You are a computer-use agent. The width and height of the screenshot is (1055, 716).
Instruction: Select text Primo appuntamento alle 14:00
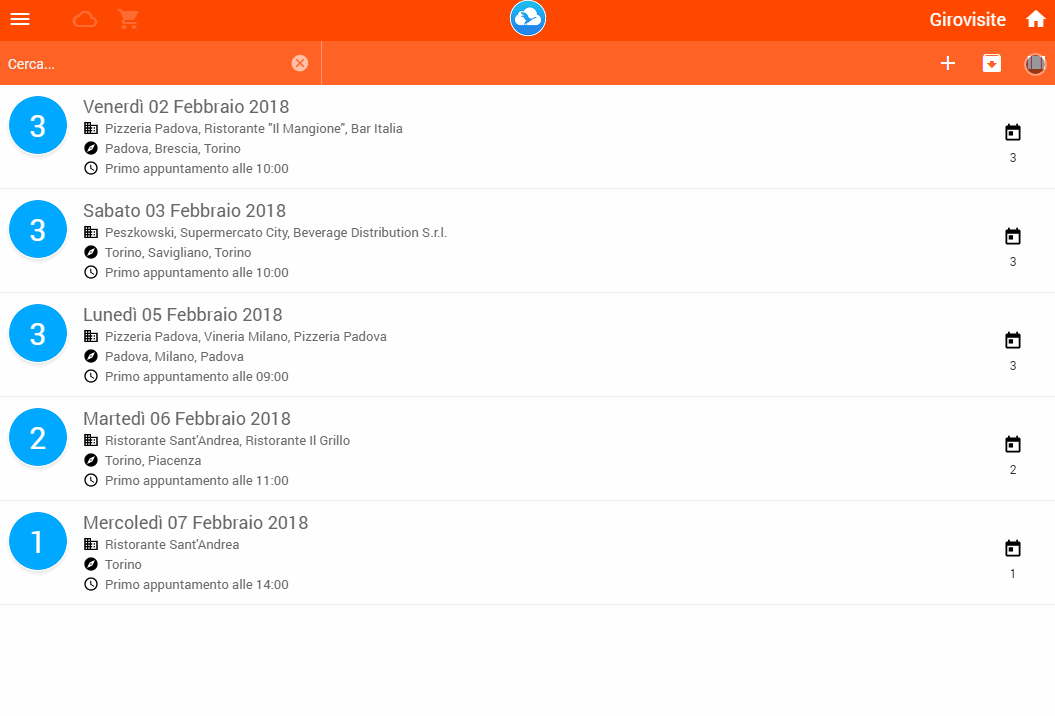(x=196, y=585)
